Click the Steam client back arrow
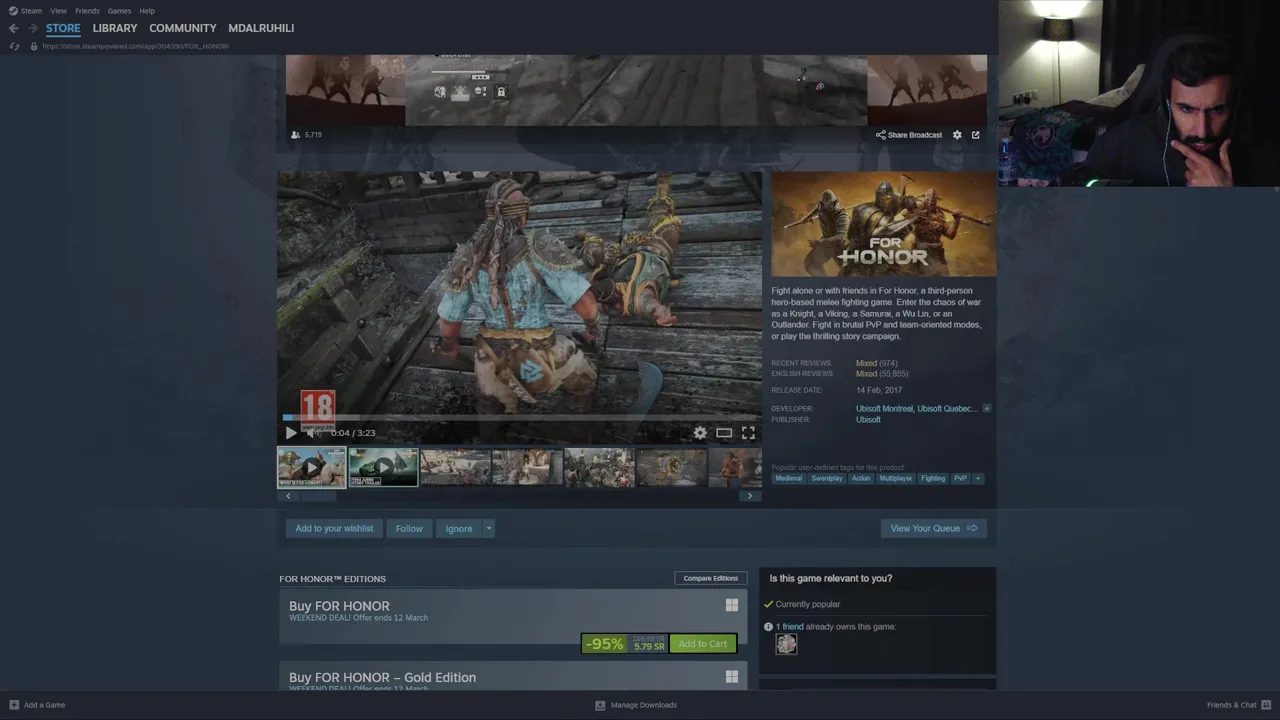Screen dimensions: 1280x720 13,28
